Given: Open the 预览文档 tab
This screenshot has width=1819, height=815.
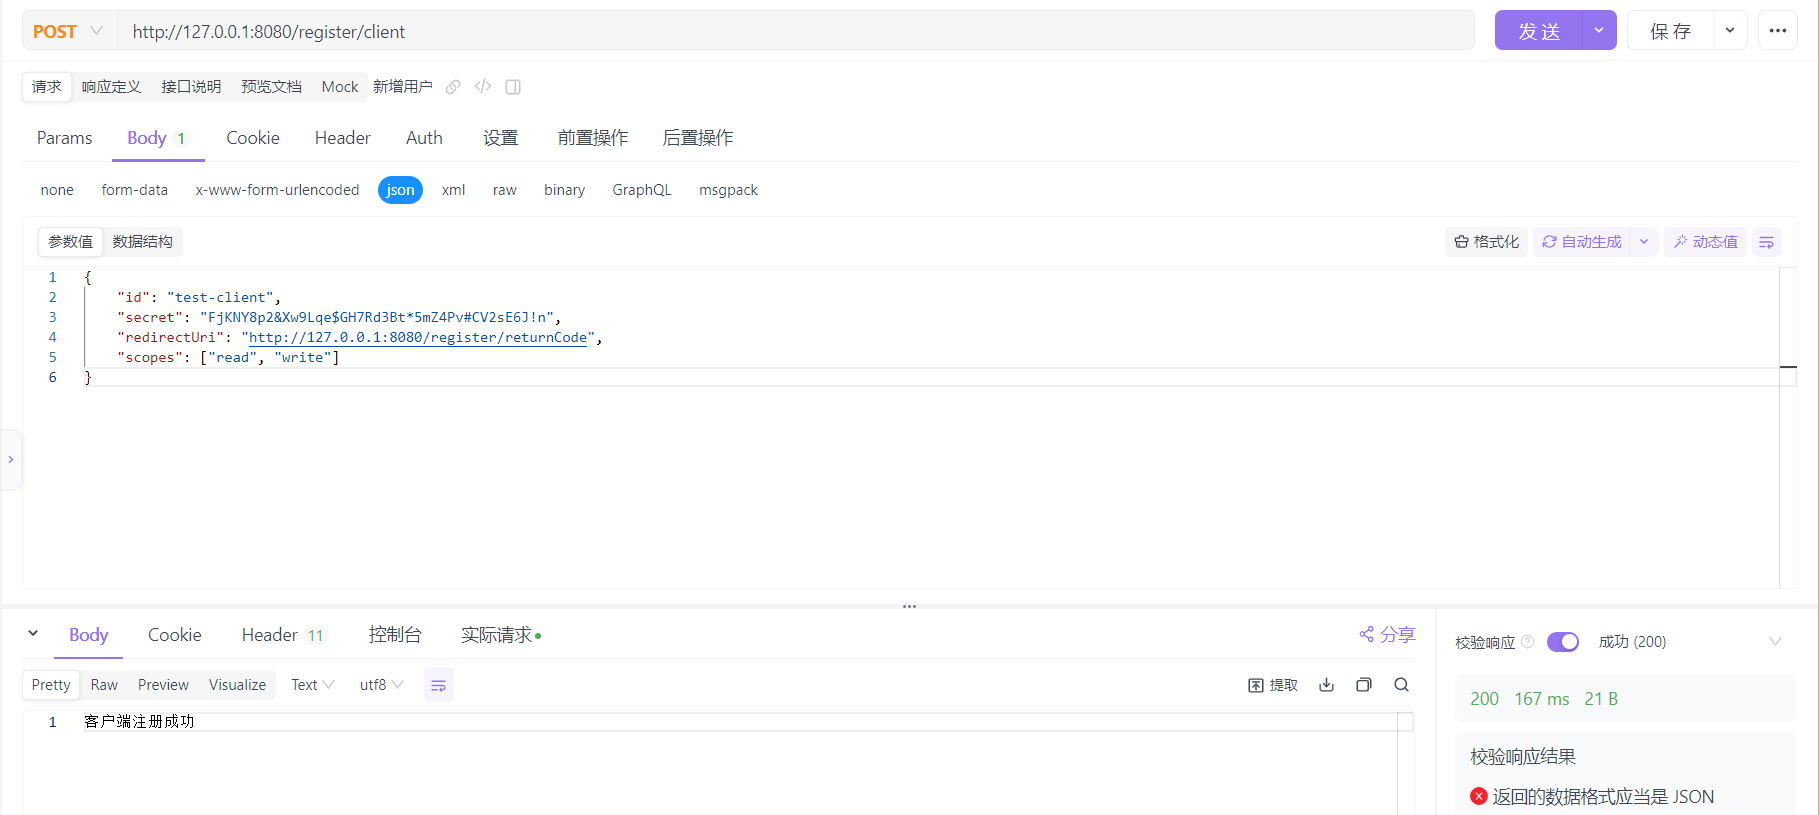Looking at the screenshot, I should coord(271,87).
